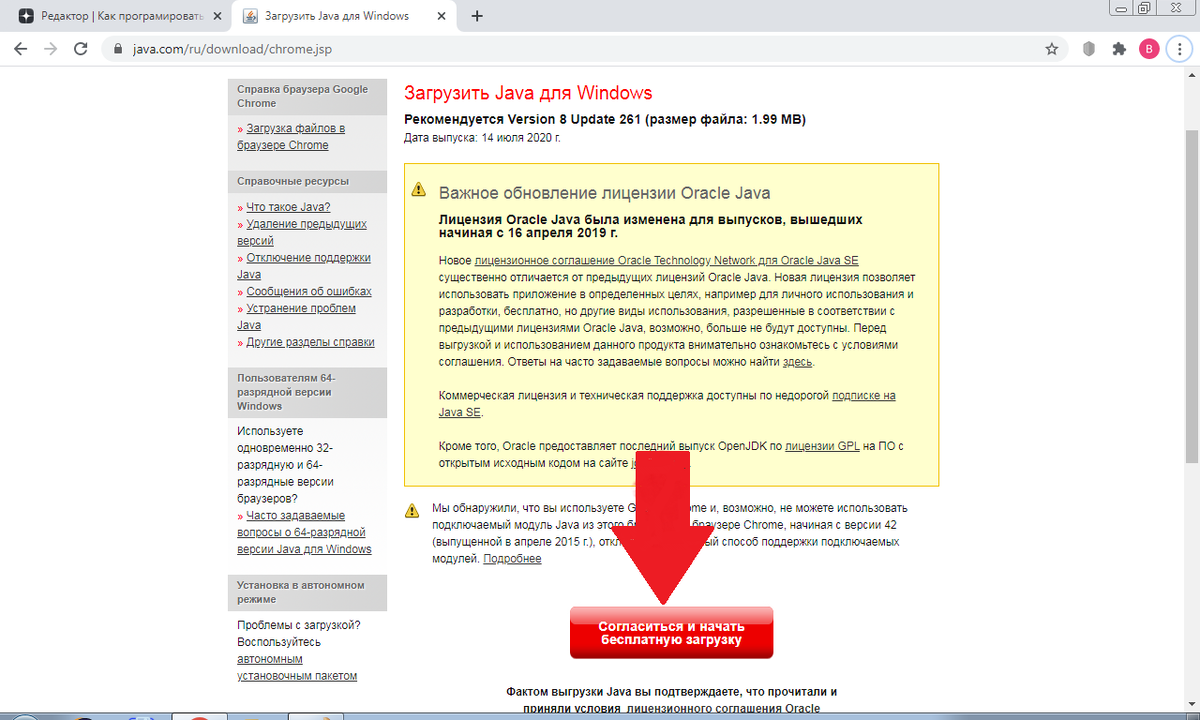Image resolution: width=1200 pixels, height=720 pixels.
Task: Open Устранение проблем Java link
Action: click(x=296, y=317)
